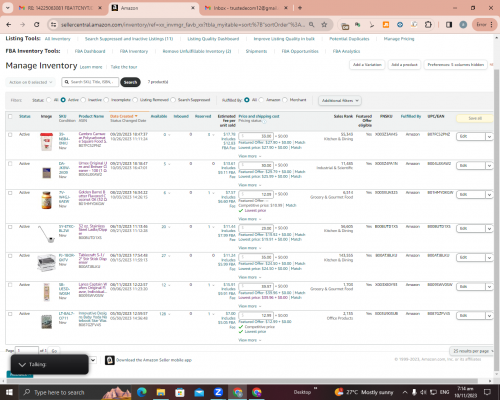Tick the checkbox for the Golden Barrel row
The width and height of the screenshot is (500, 400).
pos(10,193)
